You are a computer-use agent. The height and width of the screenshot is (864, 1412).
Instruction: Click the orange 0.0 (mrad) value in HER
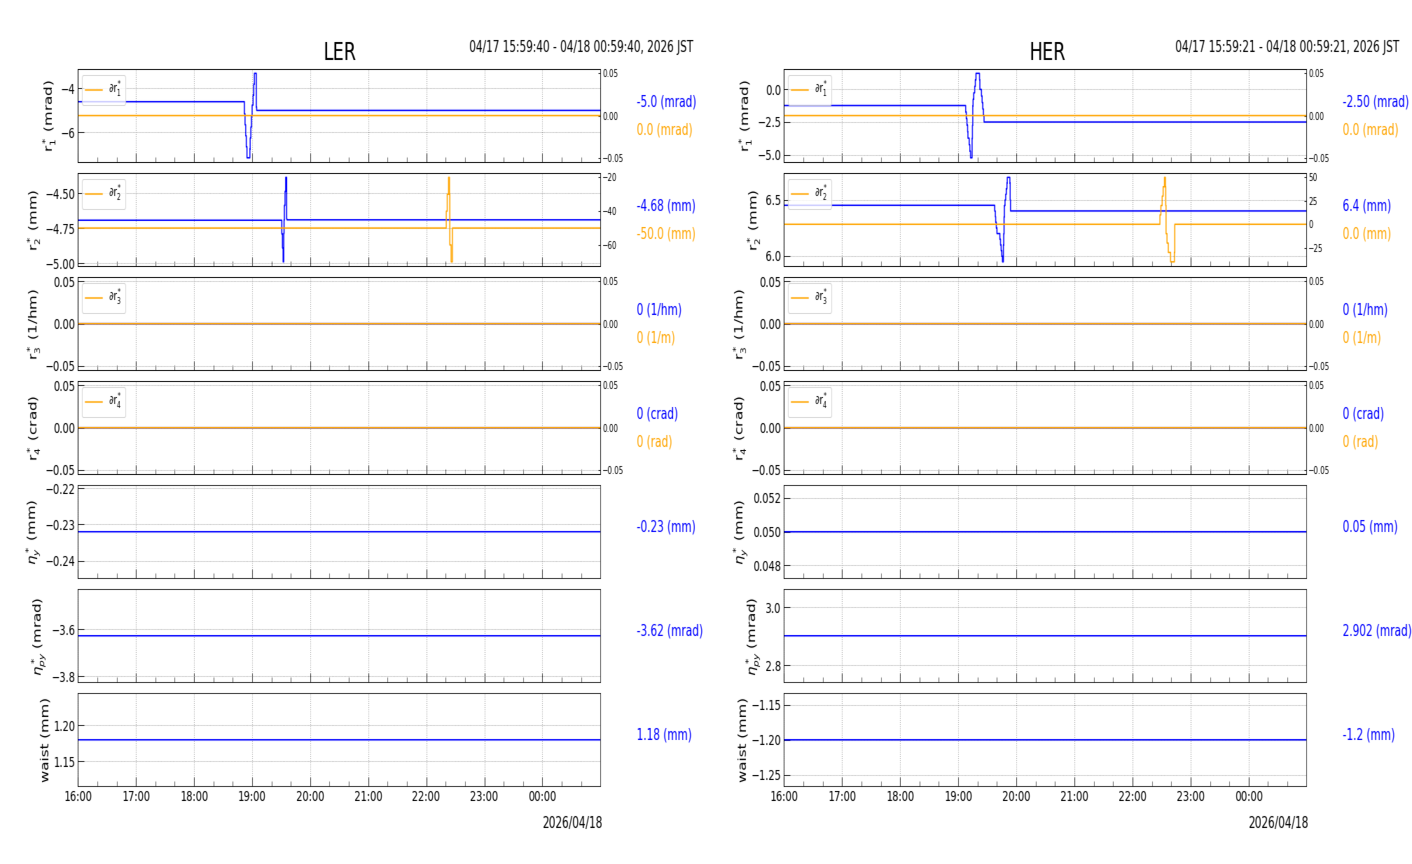coord(1370,130)
